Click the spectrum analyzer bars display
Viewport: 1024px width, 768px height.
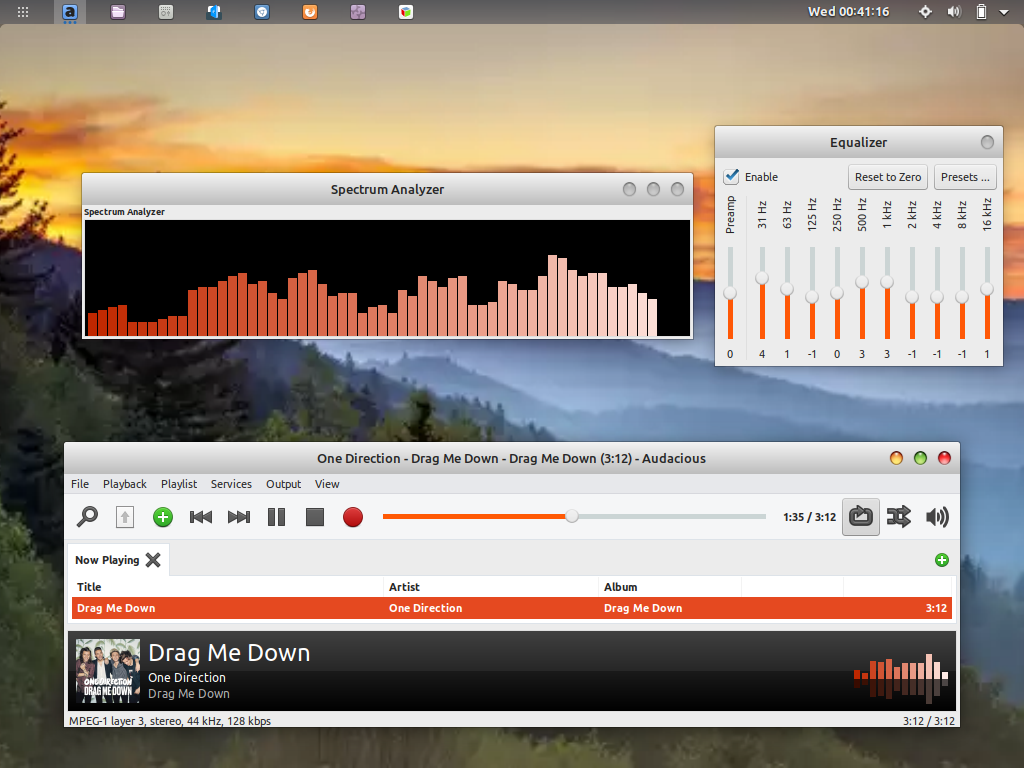[387, 278]
